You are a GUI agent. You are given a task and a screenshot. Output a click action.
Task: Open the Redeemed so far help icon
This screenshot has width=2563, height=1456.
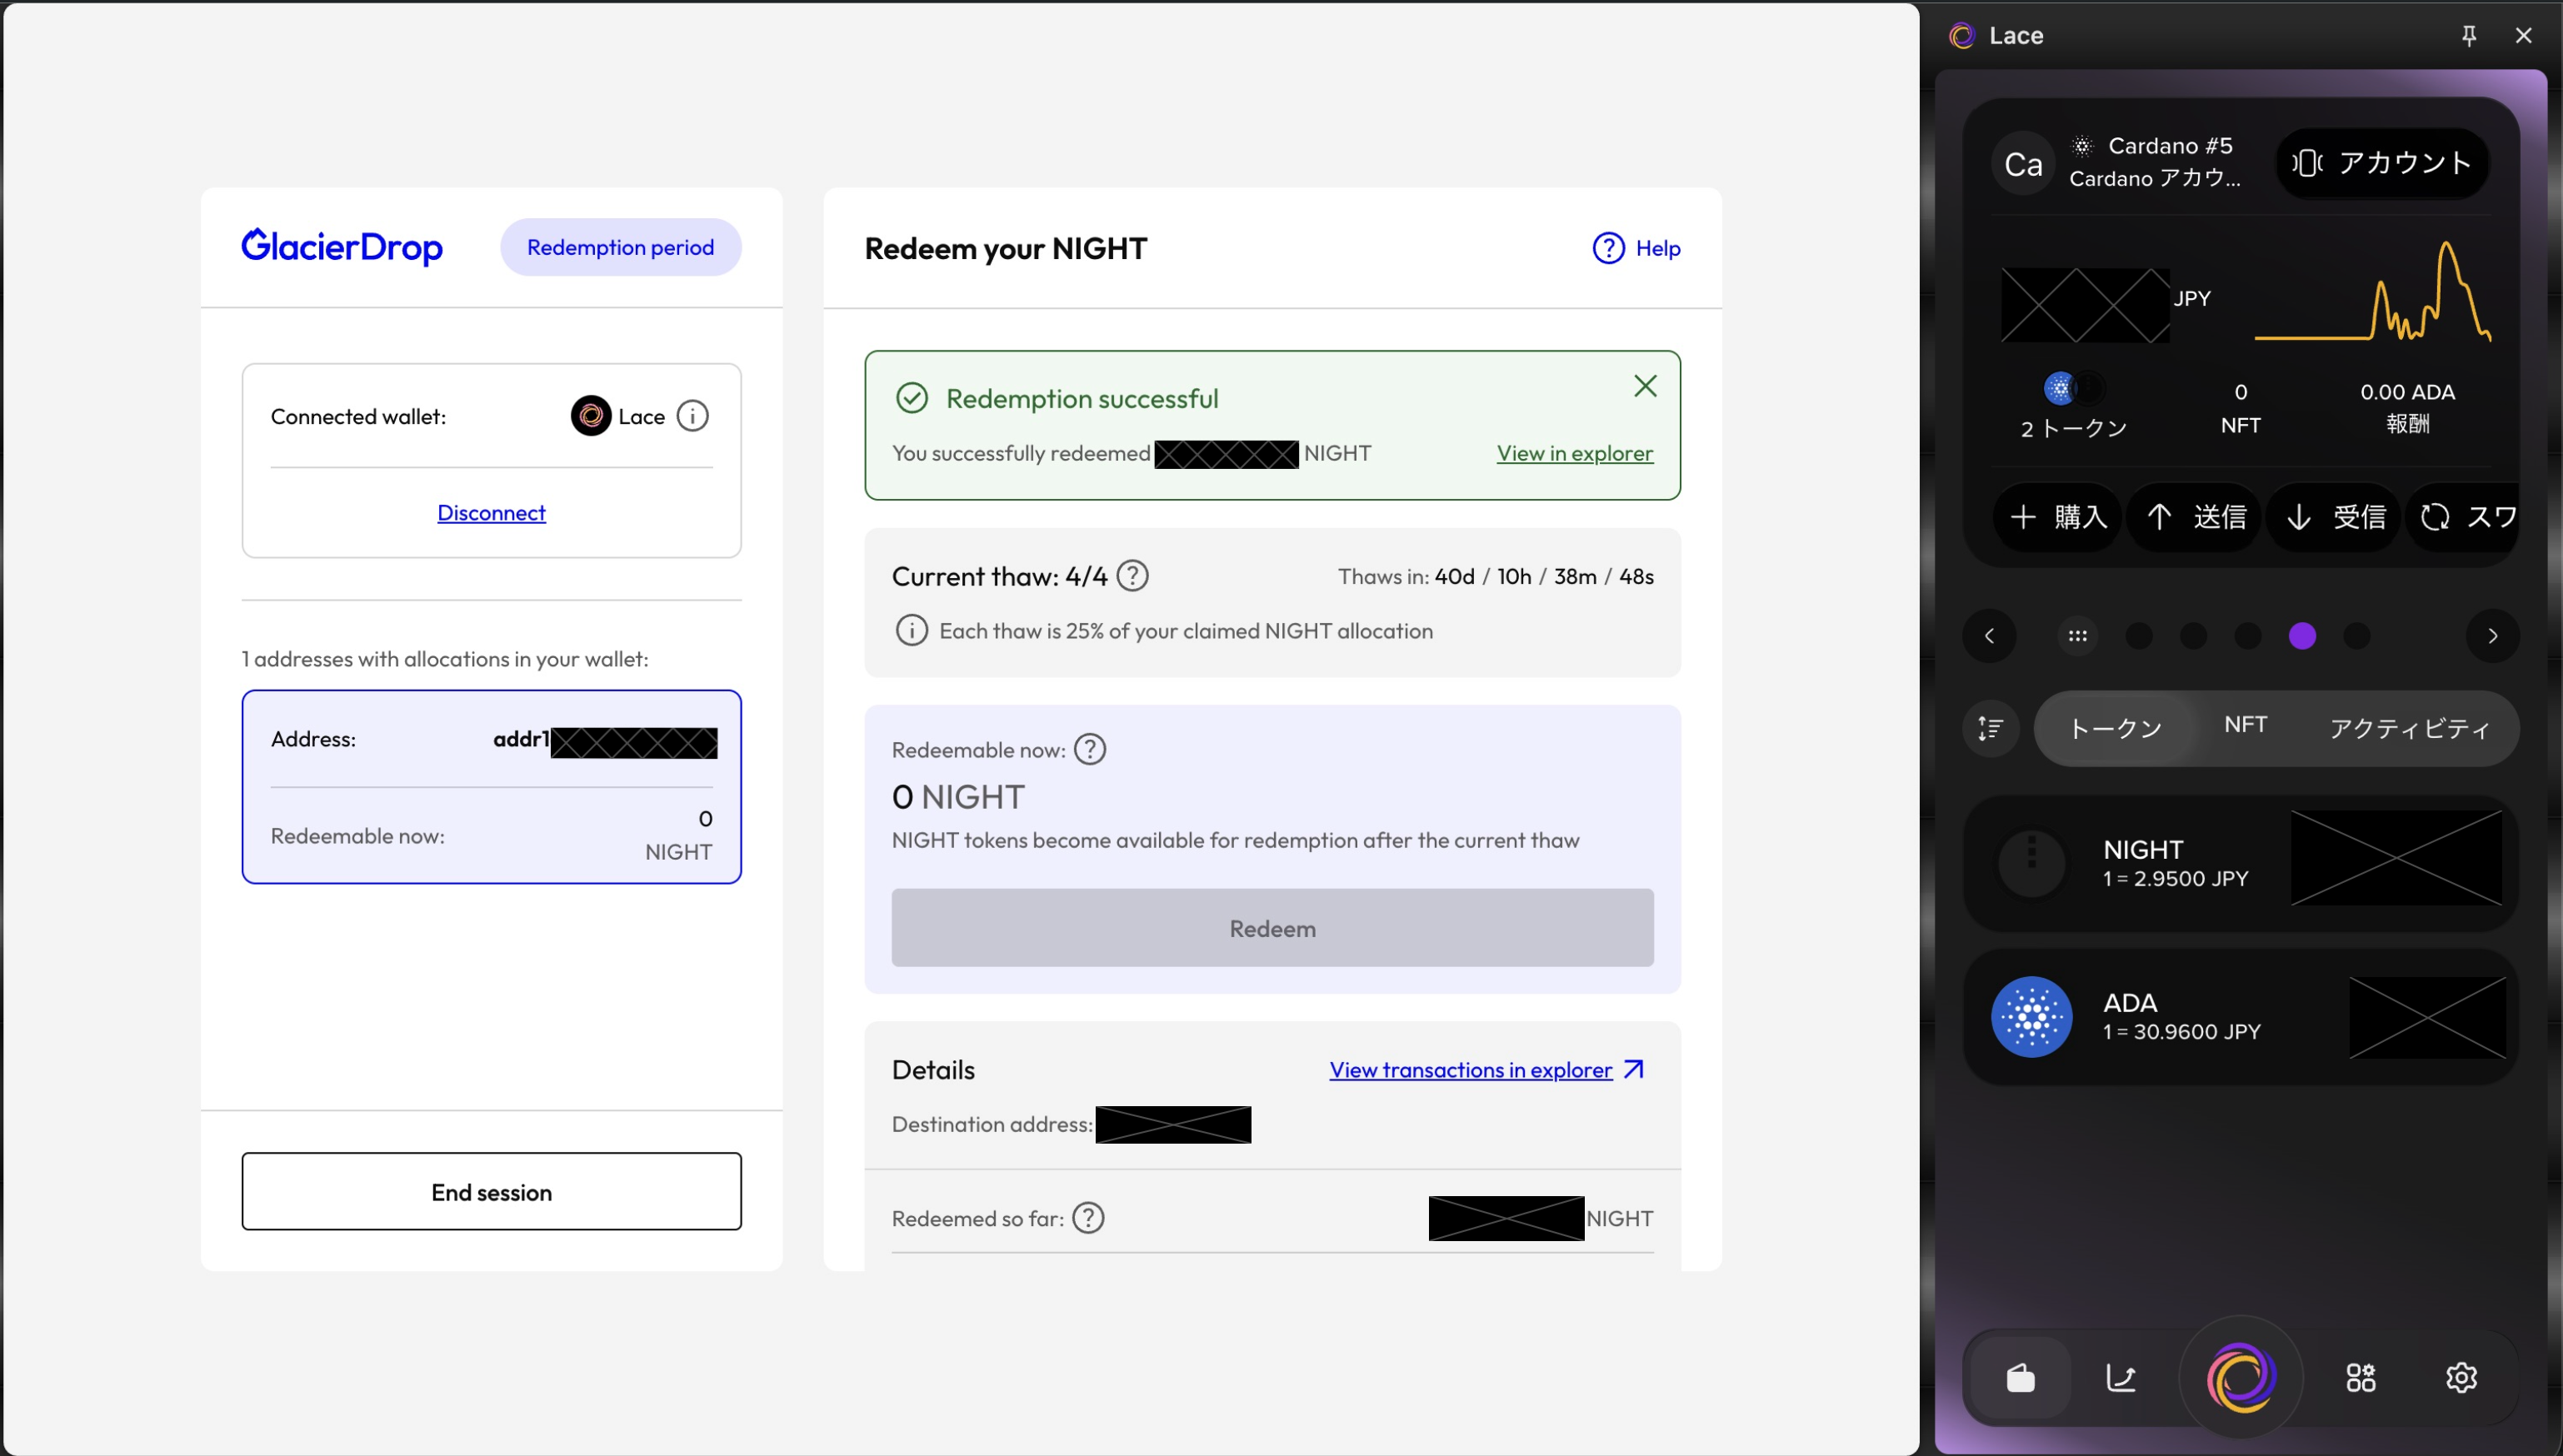(1088, 1218)
